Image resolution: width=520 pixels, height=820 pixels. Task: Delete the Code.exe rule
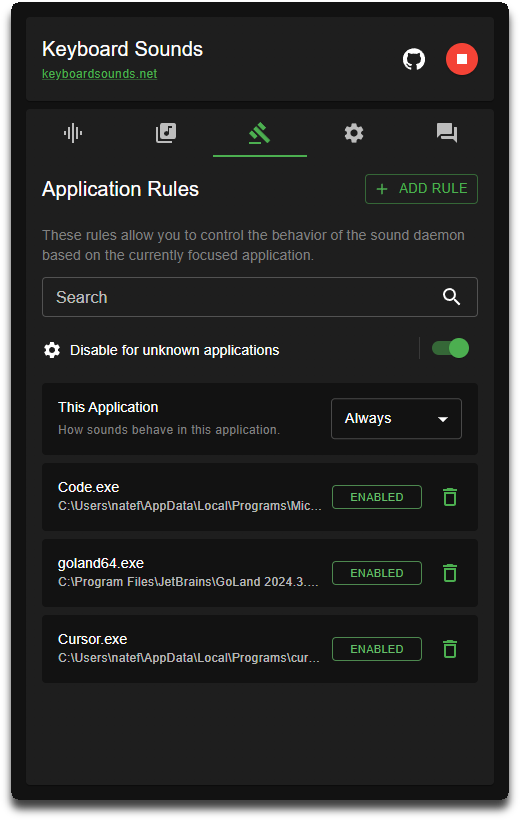coord(450,497)
